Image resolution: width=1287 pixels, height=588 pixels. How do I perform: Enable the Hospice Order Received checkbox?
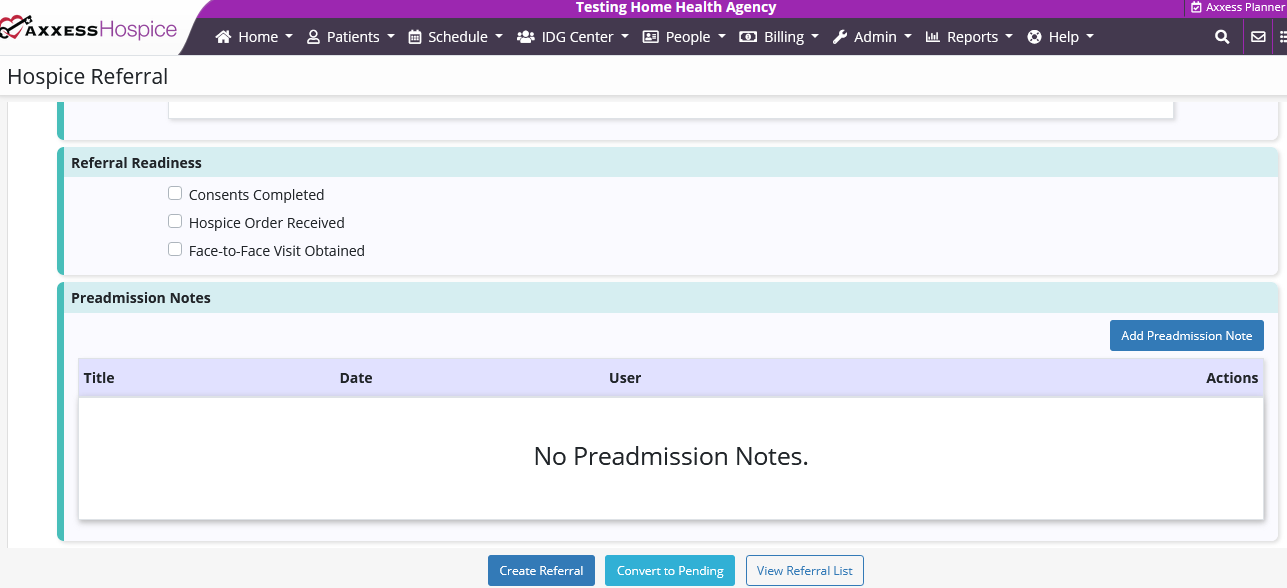175,222
